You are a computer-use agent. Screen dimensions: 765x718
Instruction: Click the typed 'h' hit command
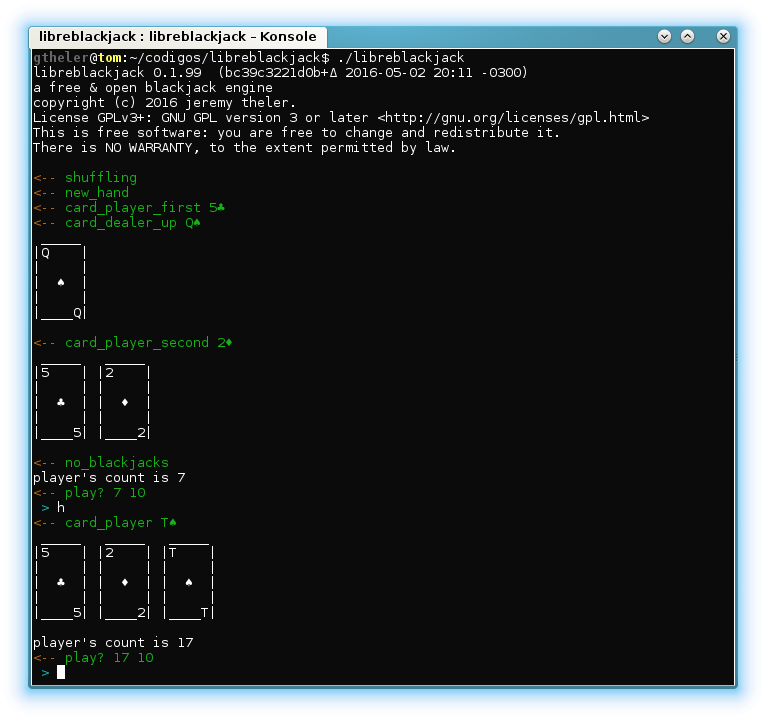(x=60, y=508)
